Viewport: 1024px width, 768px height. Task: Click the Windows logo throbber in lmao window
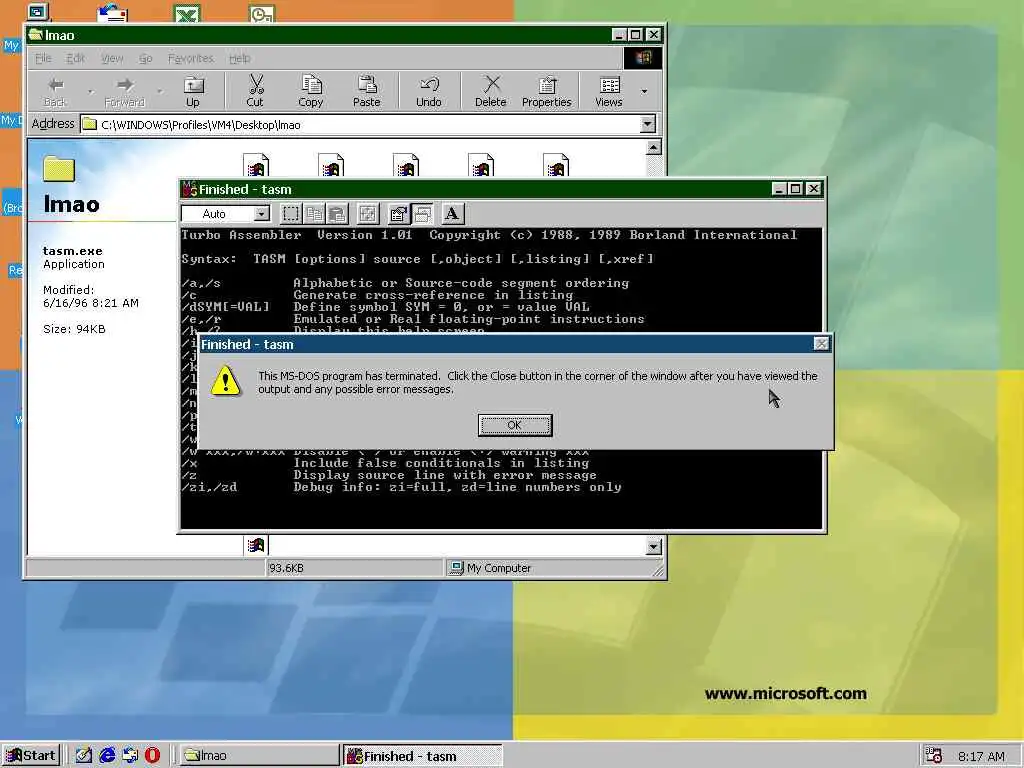[643, 58]
